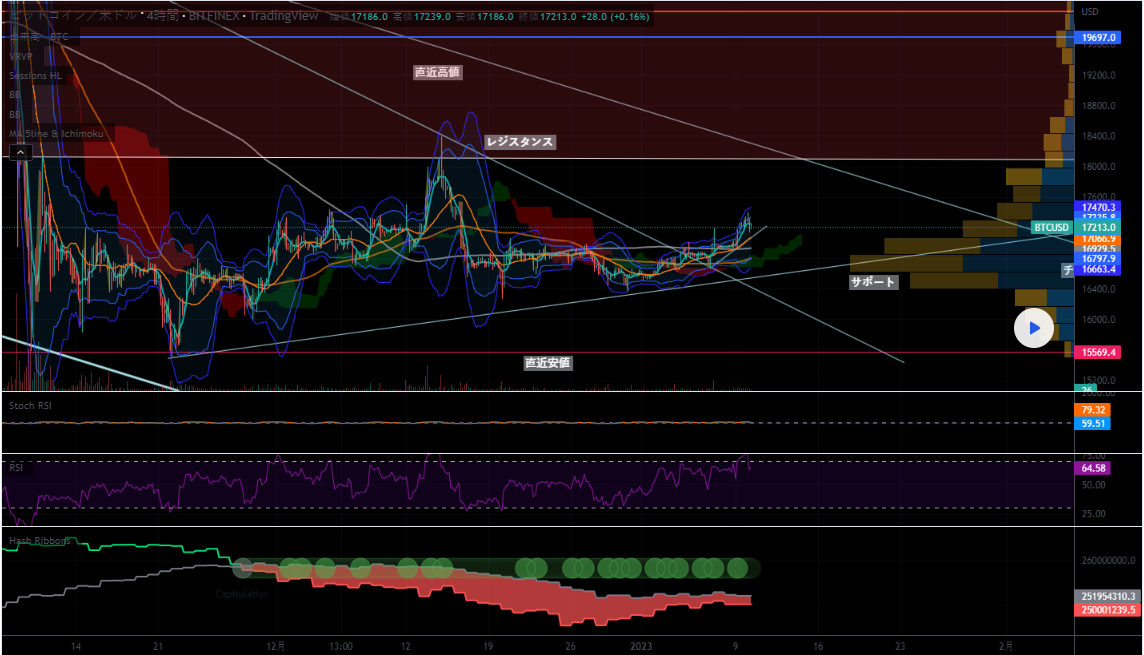Image resolution: width=1144 pixels, height=655 pixels.
Task: Select the VRVP indicator label
Action: click(21, 57)
